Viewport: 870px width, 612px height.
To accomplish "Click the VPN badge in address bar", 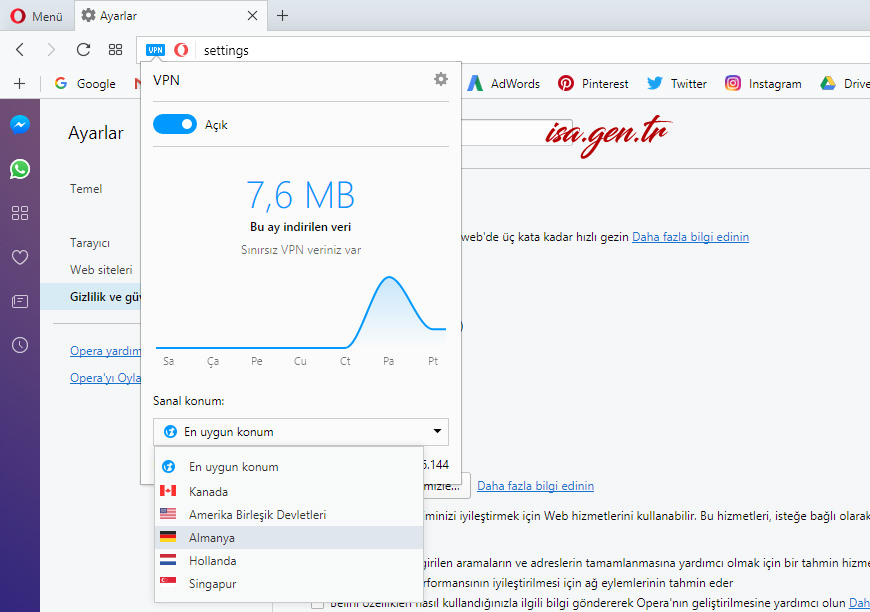I will tap(155, 50).
